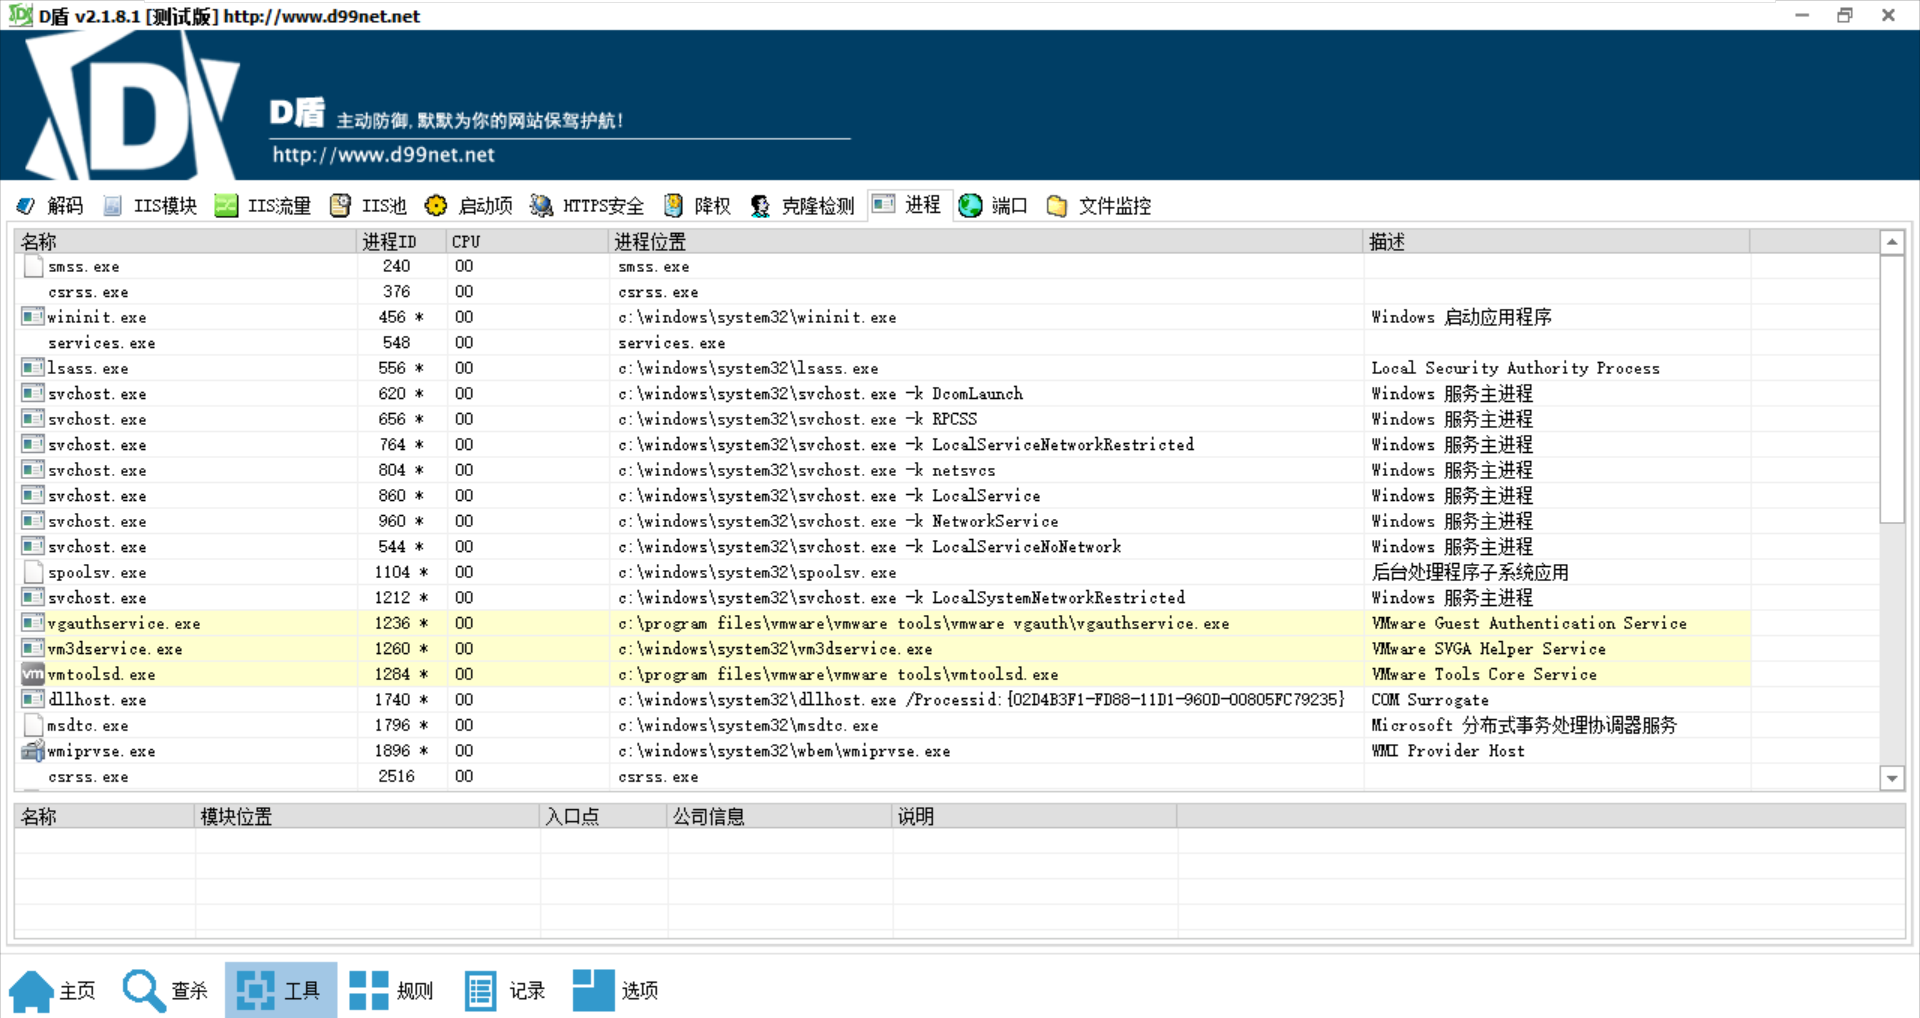This screenshot has height=1018, width=1920.
Task: Select the vgauthservice.exe process row
Action: click(882, 623)
